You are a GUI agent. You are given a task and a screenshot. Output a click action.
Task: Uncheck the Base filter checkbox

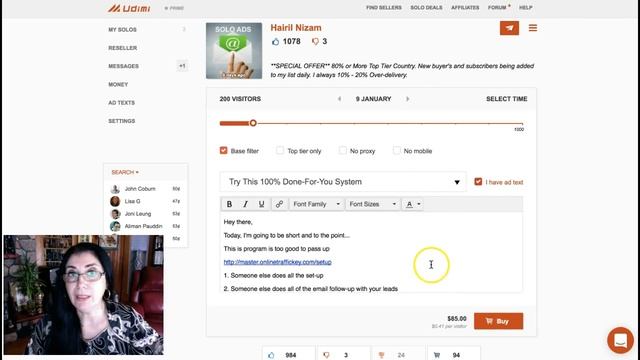[x=223, y=150]
